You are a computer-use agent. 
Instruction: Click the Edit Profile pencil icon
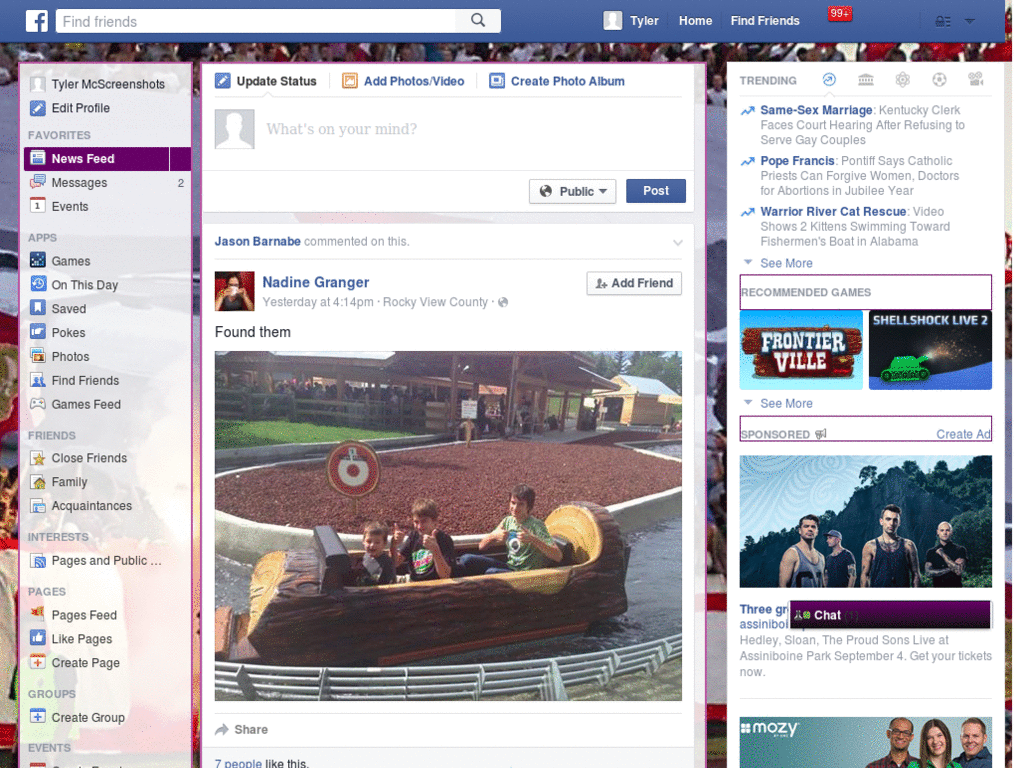tap(38, 108)
